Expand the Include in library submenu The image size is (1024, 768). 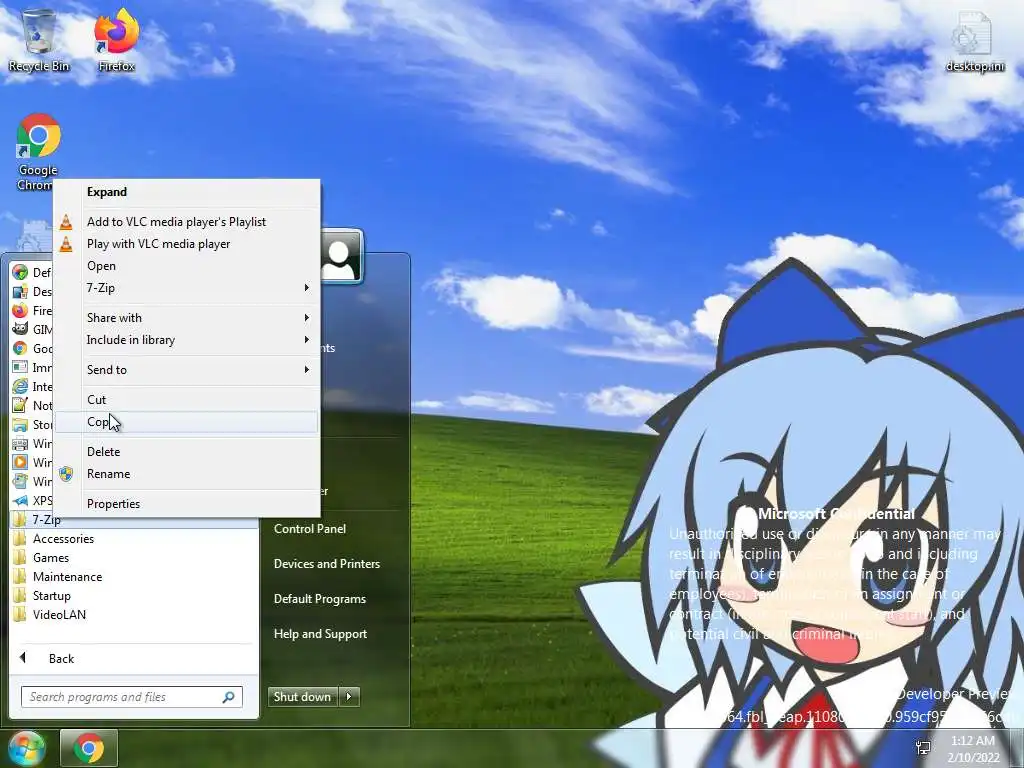click(x=186, y=340)
